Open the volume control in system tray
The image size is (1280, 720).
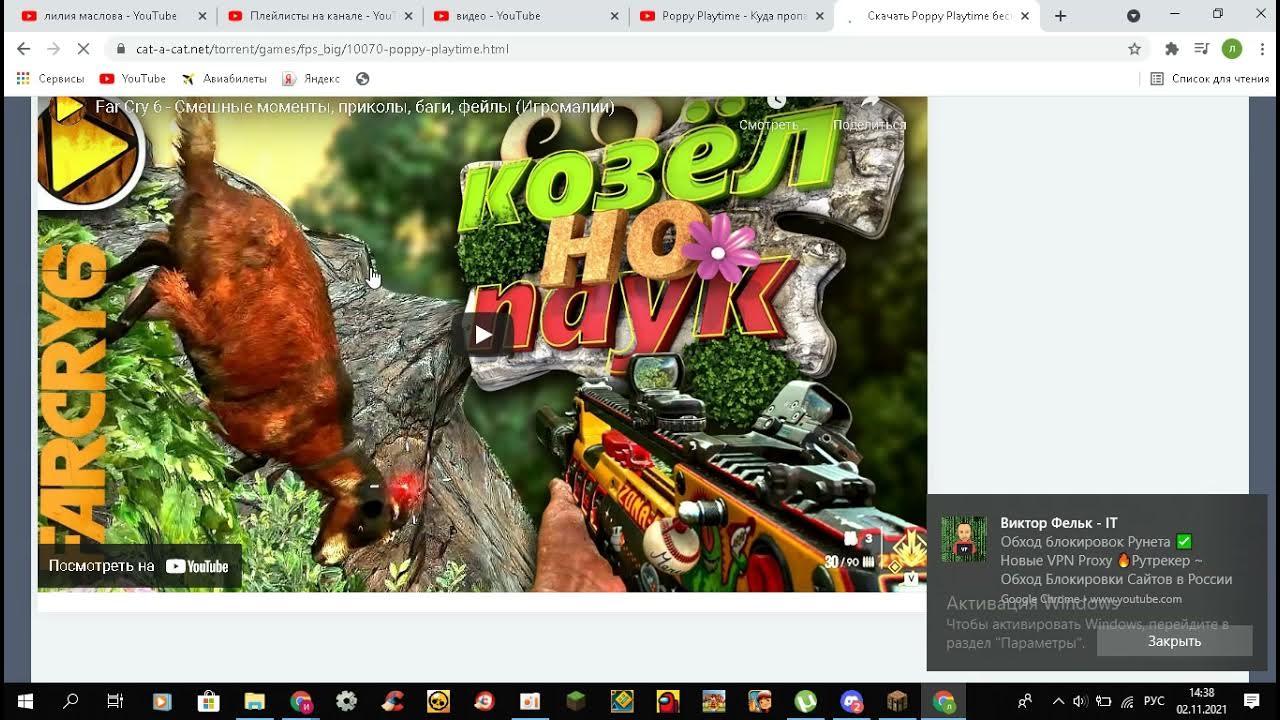1080,701
